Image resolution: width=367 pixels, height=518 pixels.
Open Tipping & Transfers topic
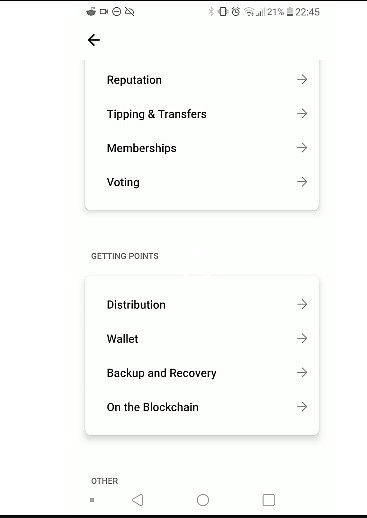pyautogui.click(x=202, y=114)
